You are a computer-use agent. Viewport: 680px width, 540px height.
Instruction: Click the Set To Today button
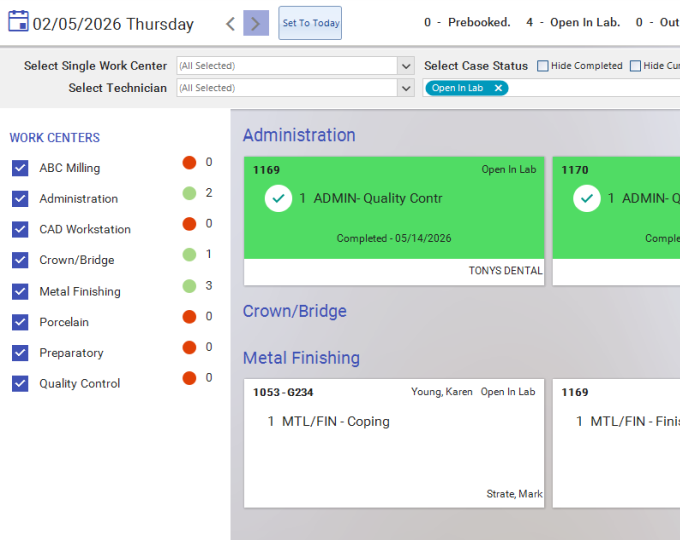(310, 23)
